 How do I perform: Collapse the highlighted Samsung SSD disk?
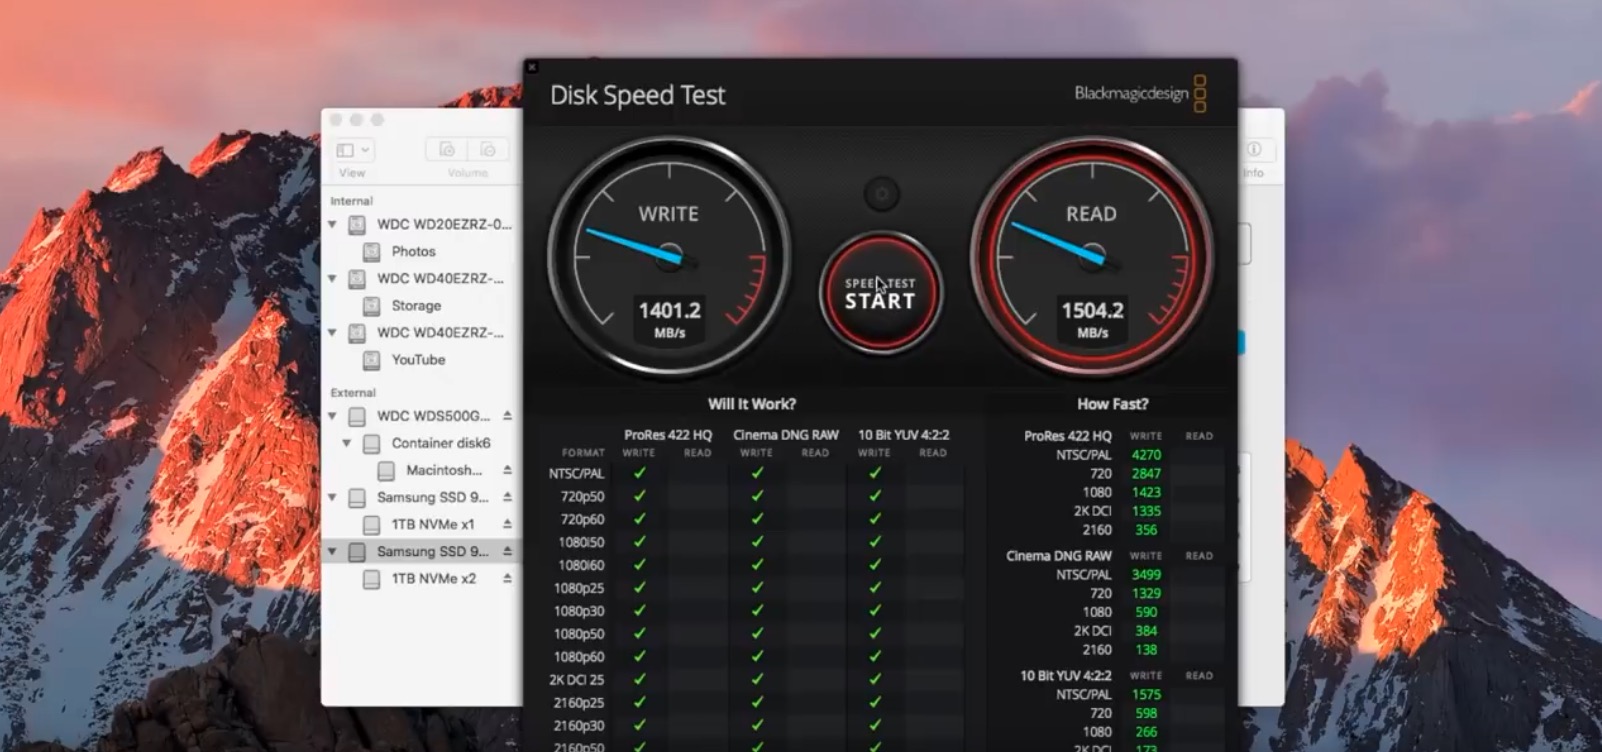tap(333, 551)
